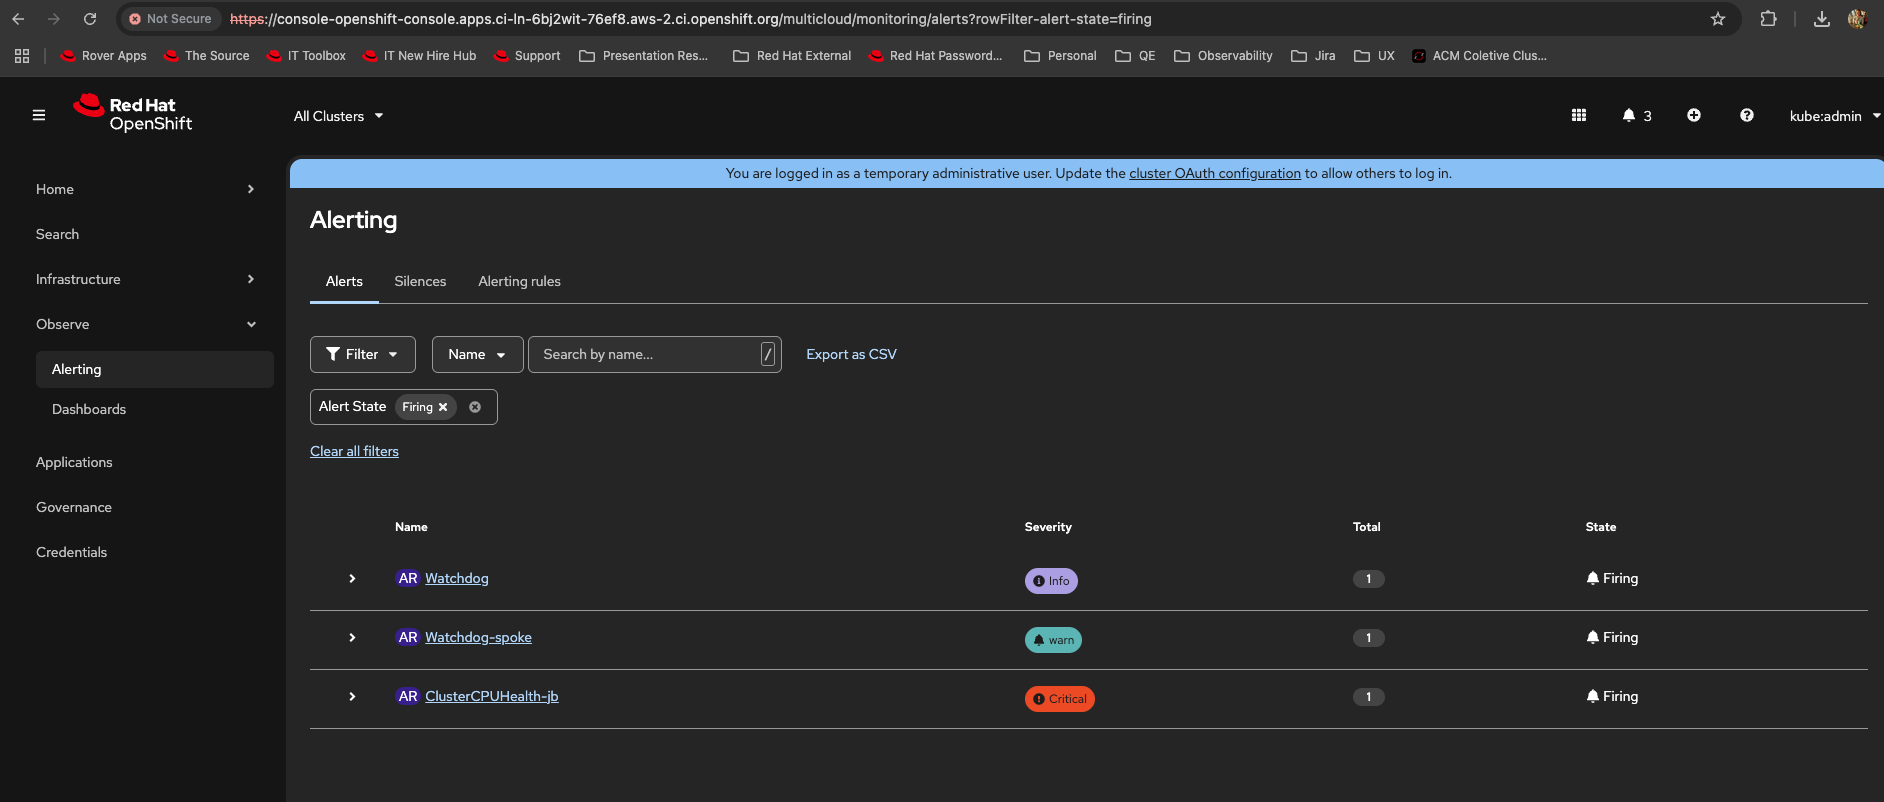Sort by the Severity column header
Image resolution: width=1884 pixels, height=802 pixels.
pos(1048,527)
